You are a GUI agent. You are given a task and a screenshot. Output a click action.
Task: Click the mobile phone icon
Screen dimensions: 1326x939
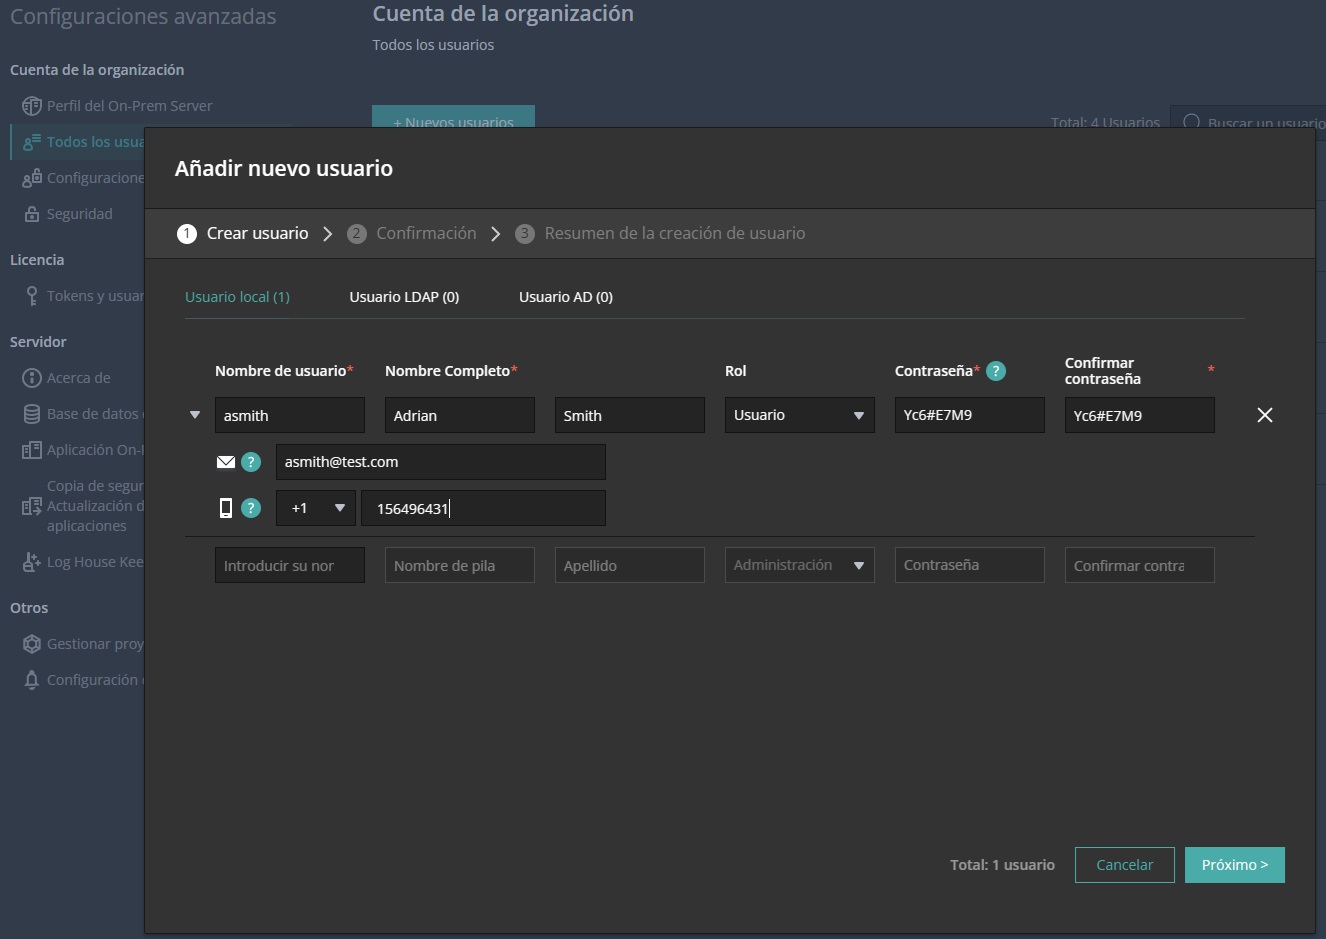(226, 508)
